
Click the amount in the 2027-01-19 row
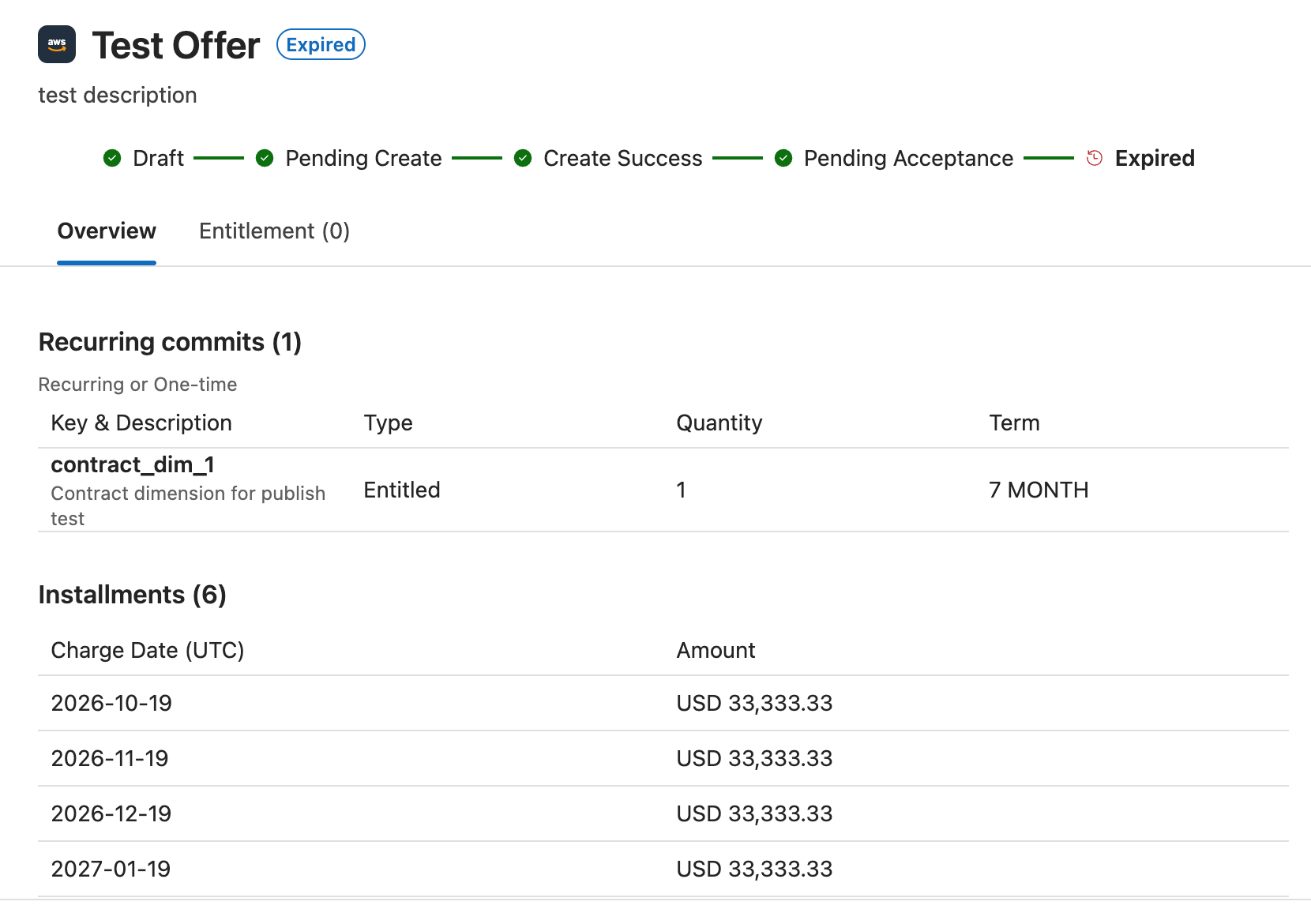point(754,869)
